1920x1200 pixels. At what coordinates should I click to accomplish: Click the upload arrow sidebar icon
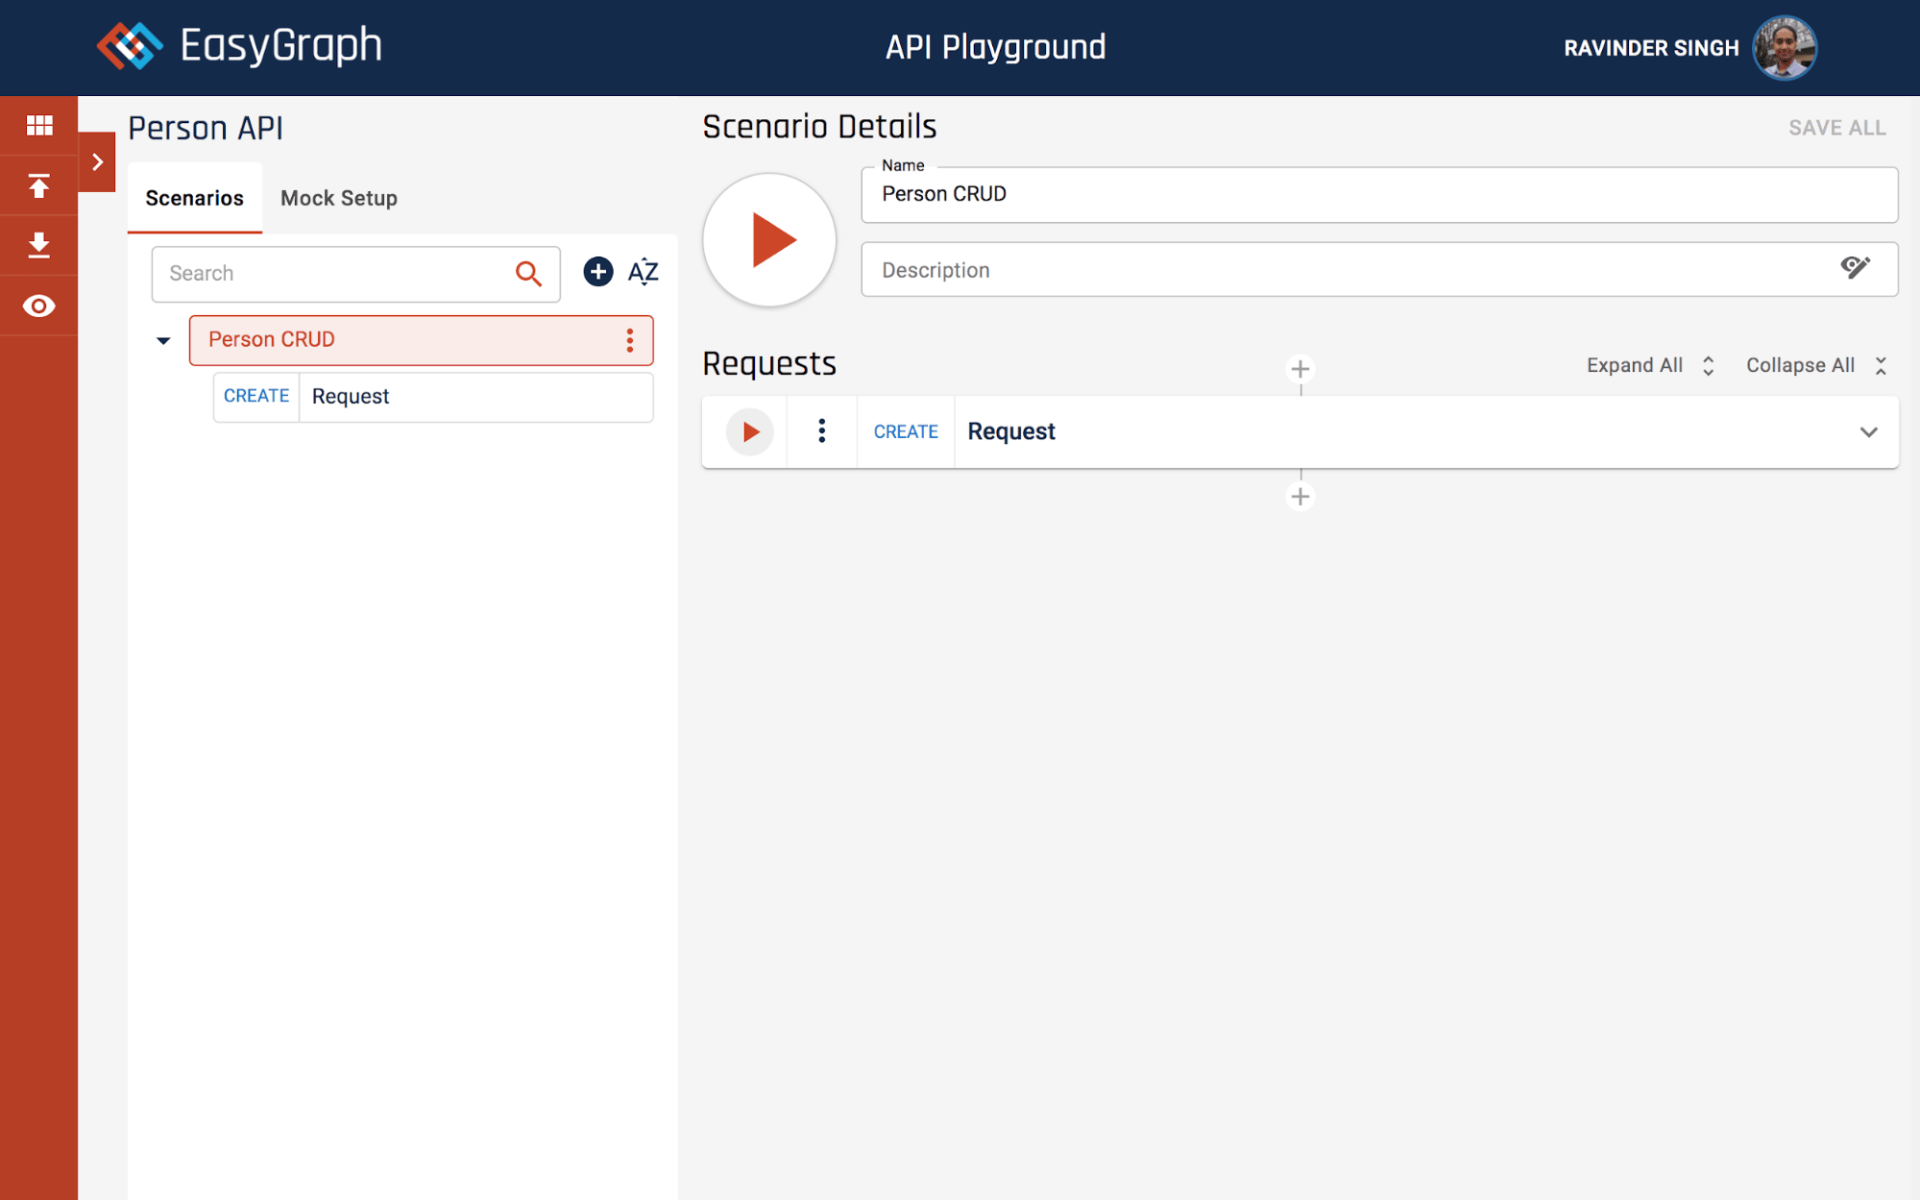tap(39, 186)
